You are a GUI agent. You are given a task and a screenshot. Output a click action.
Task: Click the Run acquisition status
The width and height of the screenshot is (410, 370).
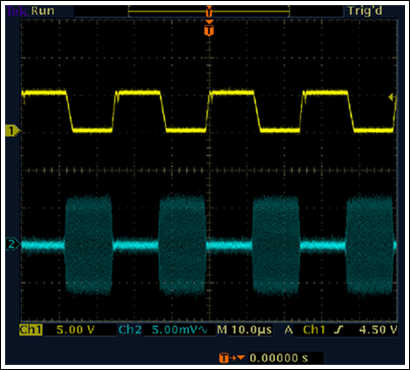coord(43,11)
